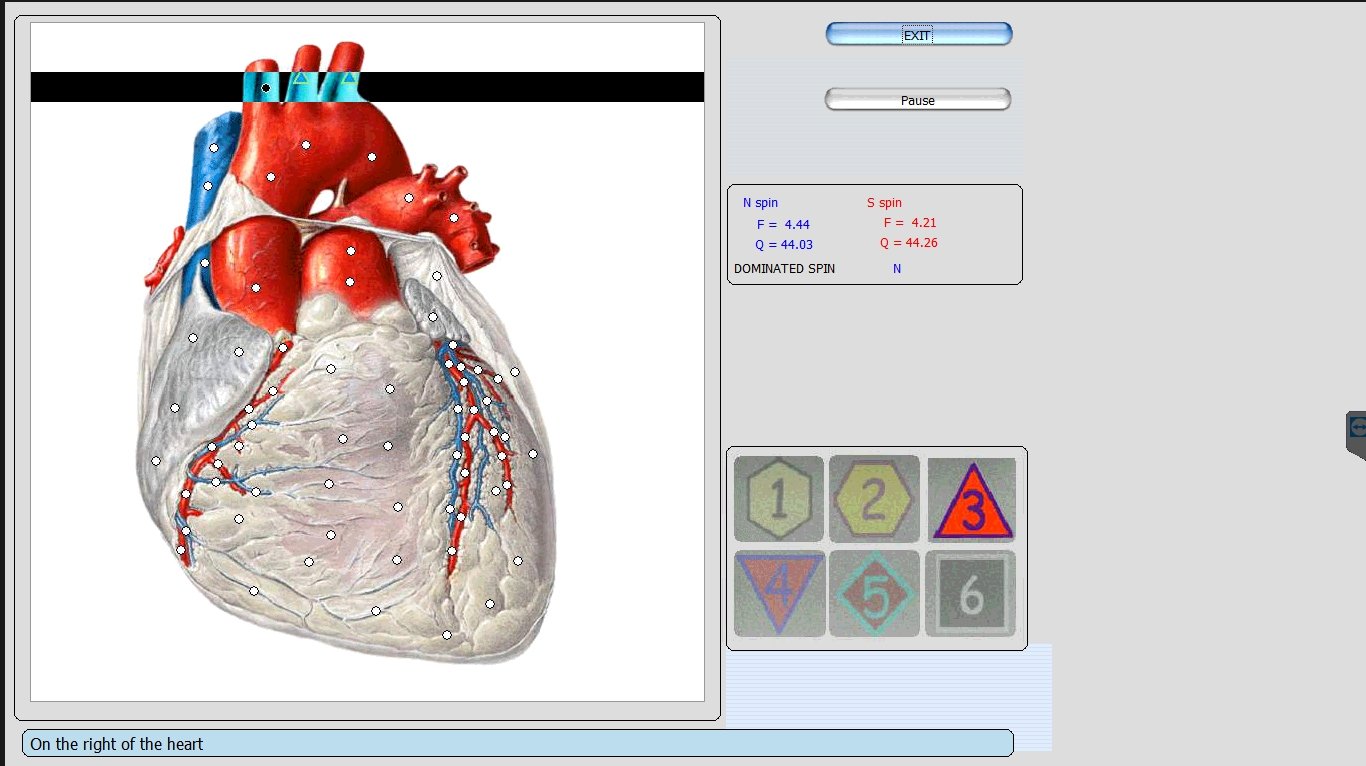Viewport: 1366px width, 766px height.
Task: Click the EXIT button
Action: (x=918, y=35)
